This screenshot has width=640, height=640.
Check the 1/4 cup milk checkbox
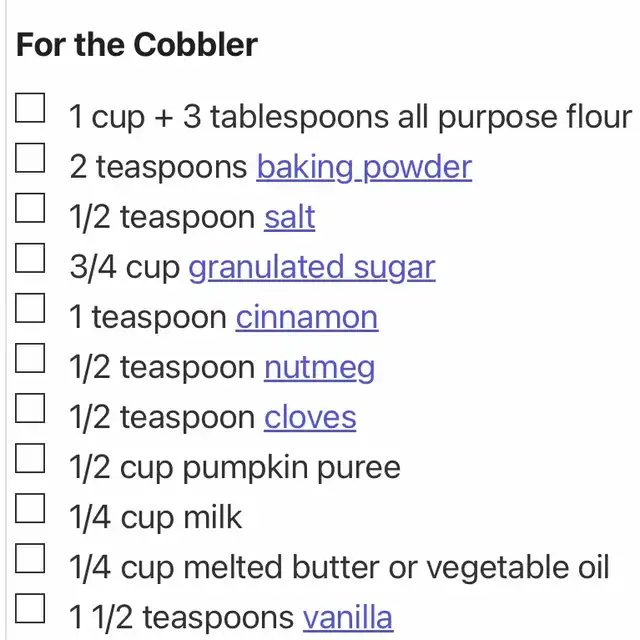click(30, 508)
